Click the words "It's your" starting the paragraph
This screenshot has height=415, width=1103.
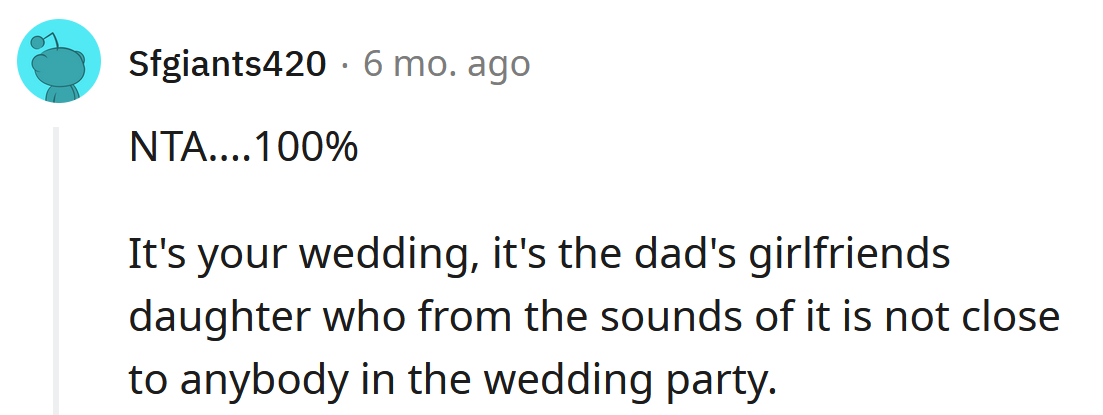(x=194, y=256)
